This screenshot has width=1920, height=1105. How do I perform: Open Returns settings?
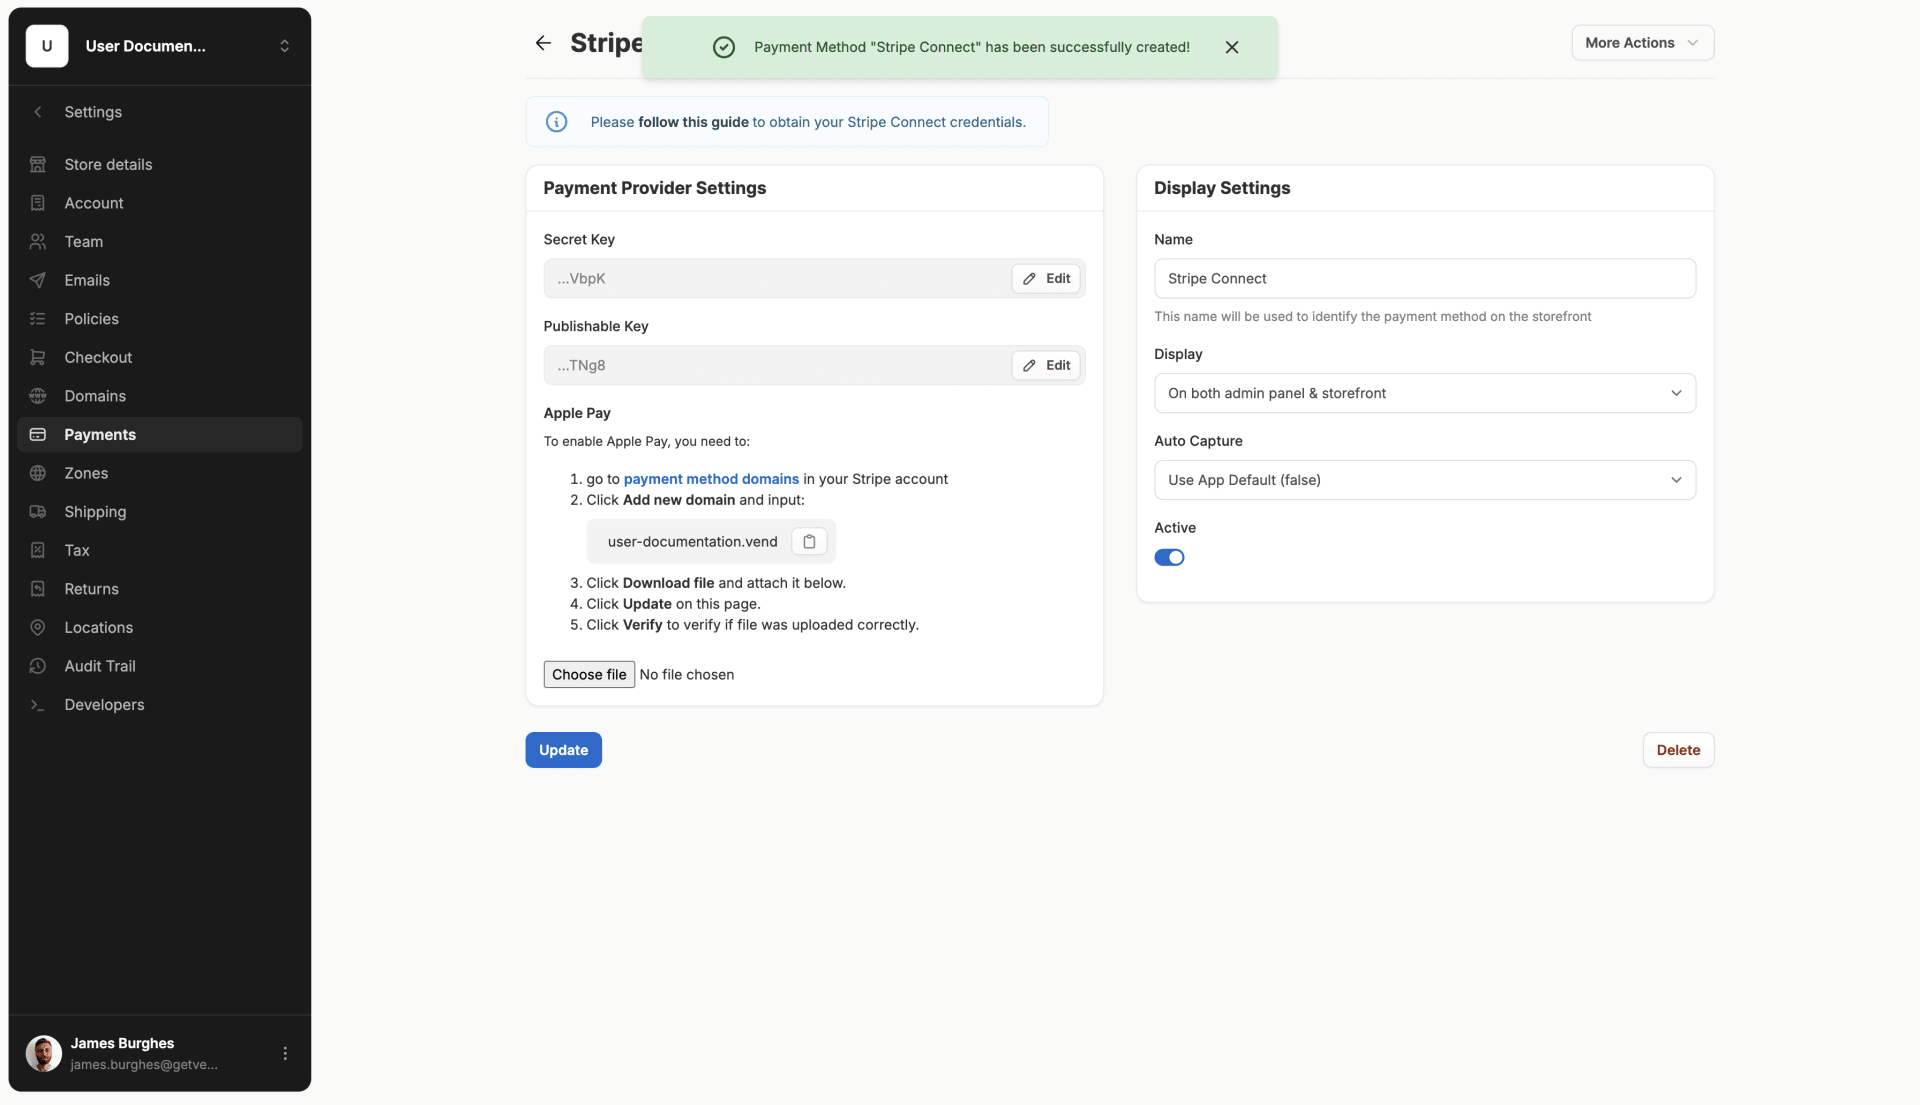(x=160, y=589)
